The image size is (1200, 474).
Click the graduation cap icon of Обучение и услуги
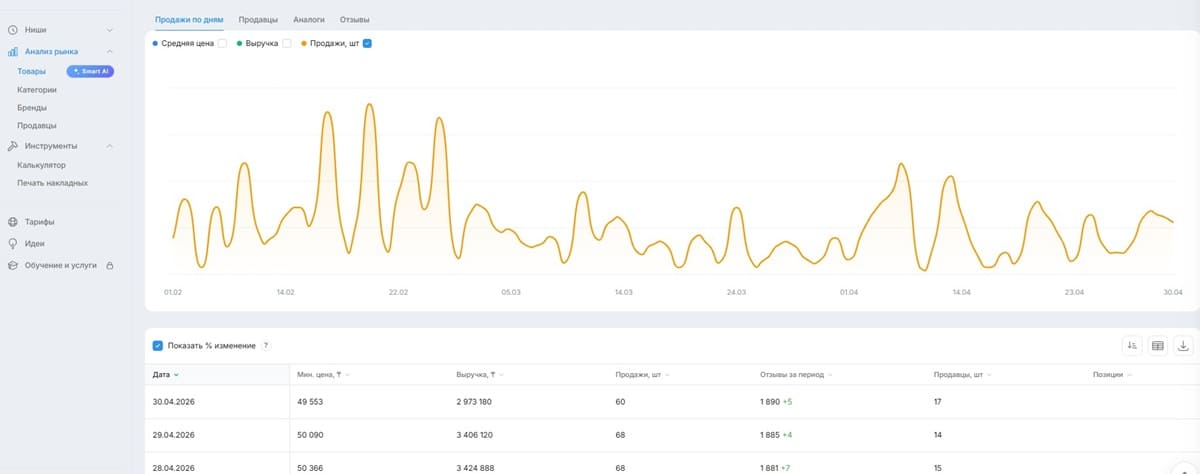(12, 265)
